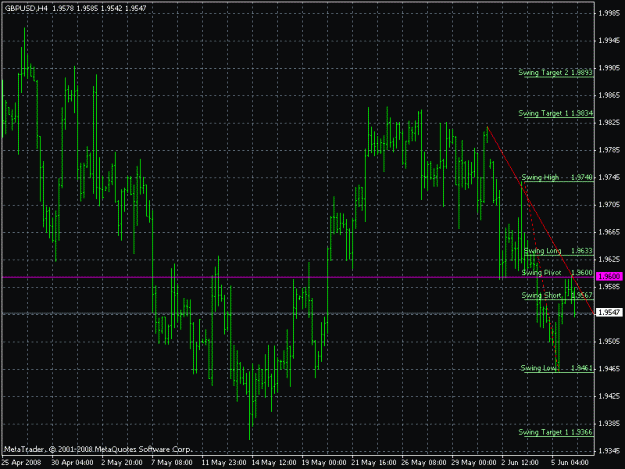Click the Swing Long 1.9633 label

tap(558, 251)
